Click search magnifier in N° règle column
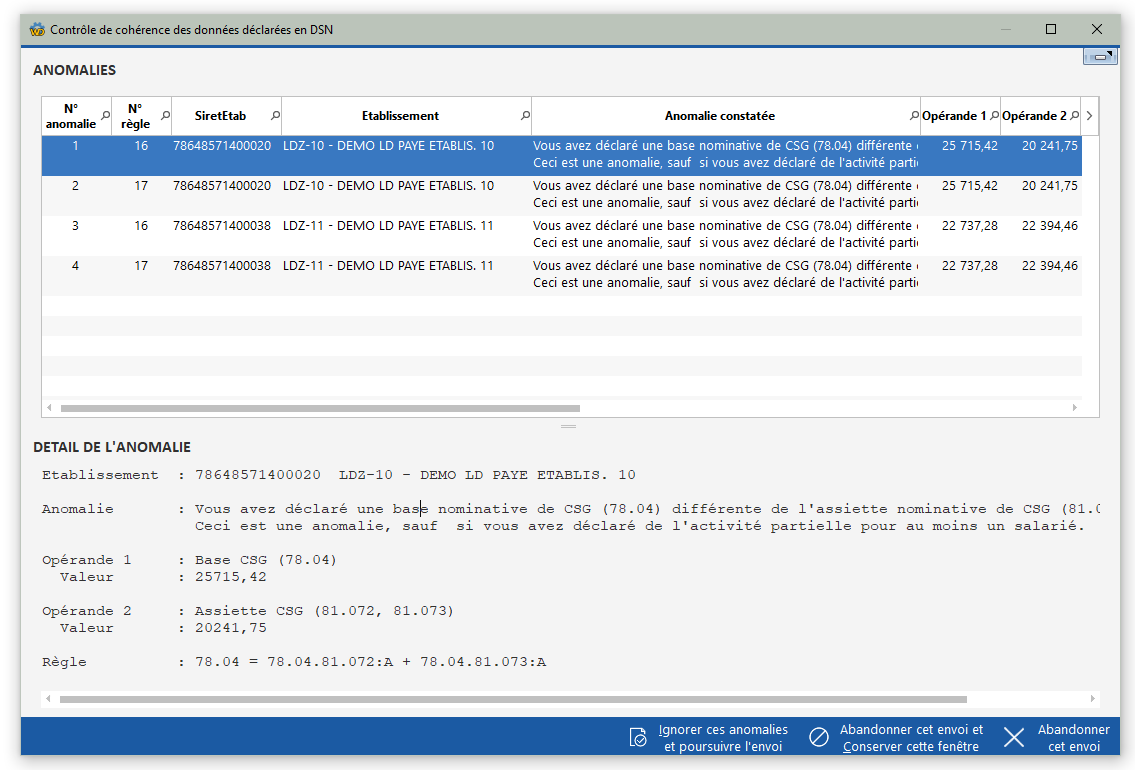The image size is (1135, 770). click(x=165, y=116)
